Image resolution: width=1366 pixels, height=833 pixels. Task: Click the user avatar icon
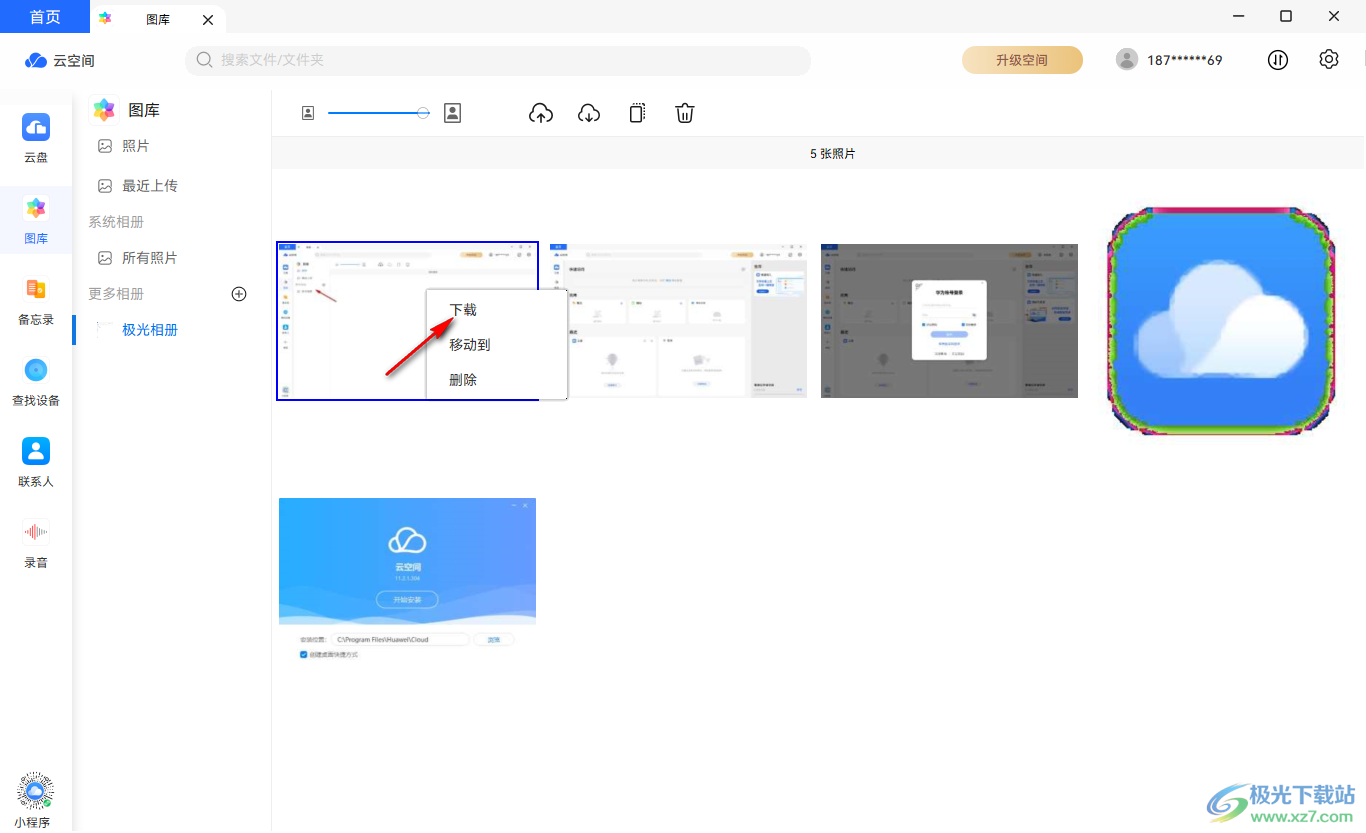point(1127,60)
